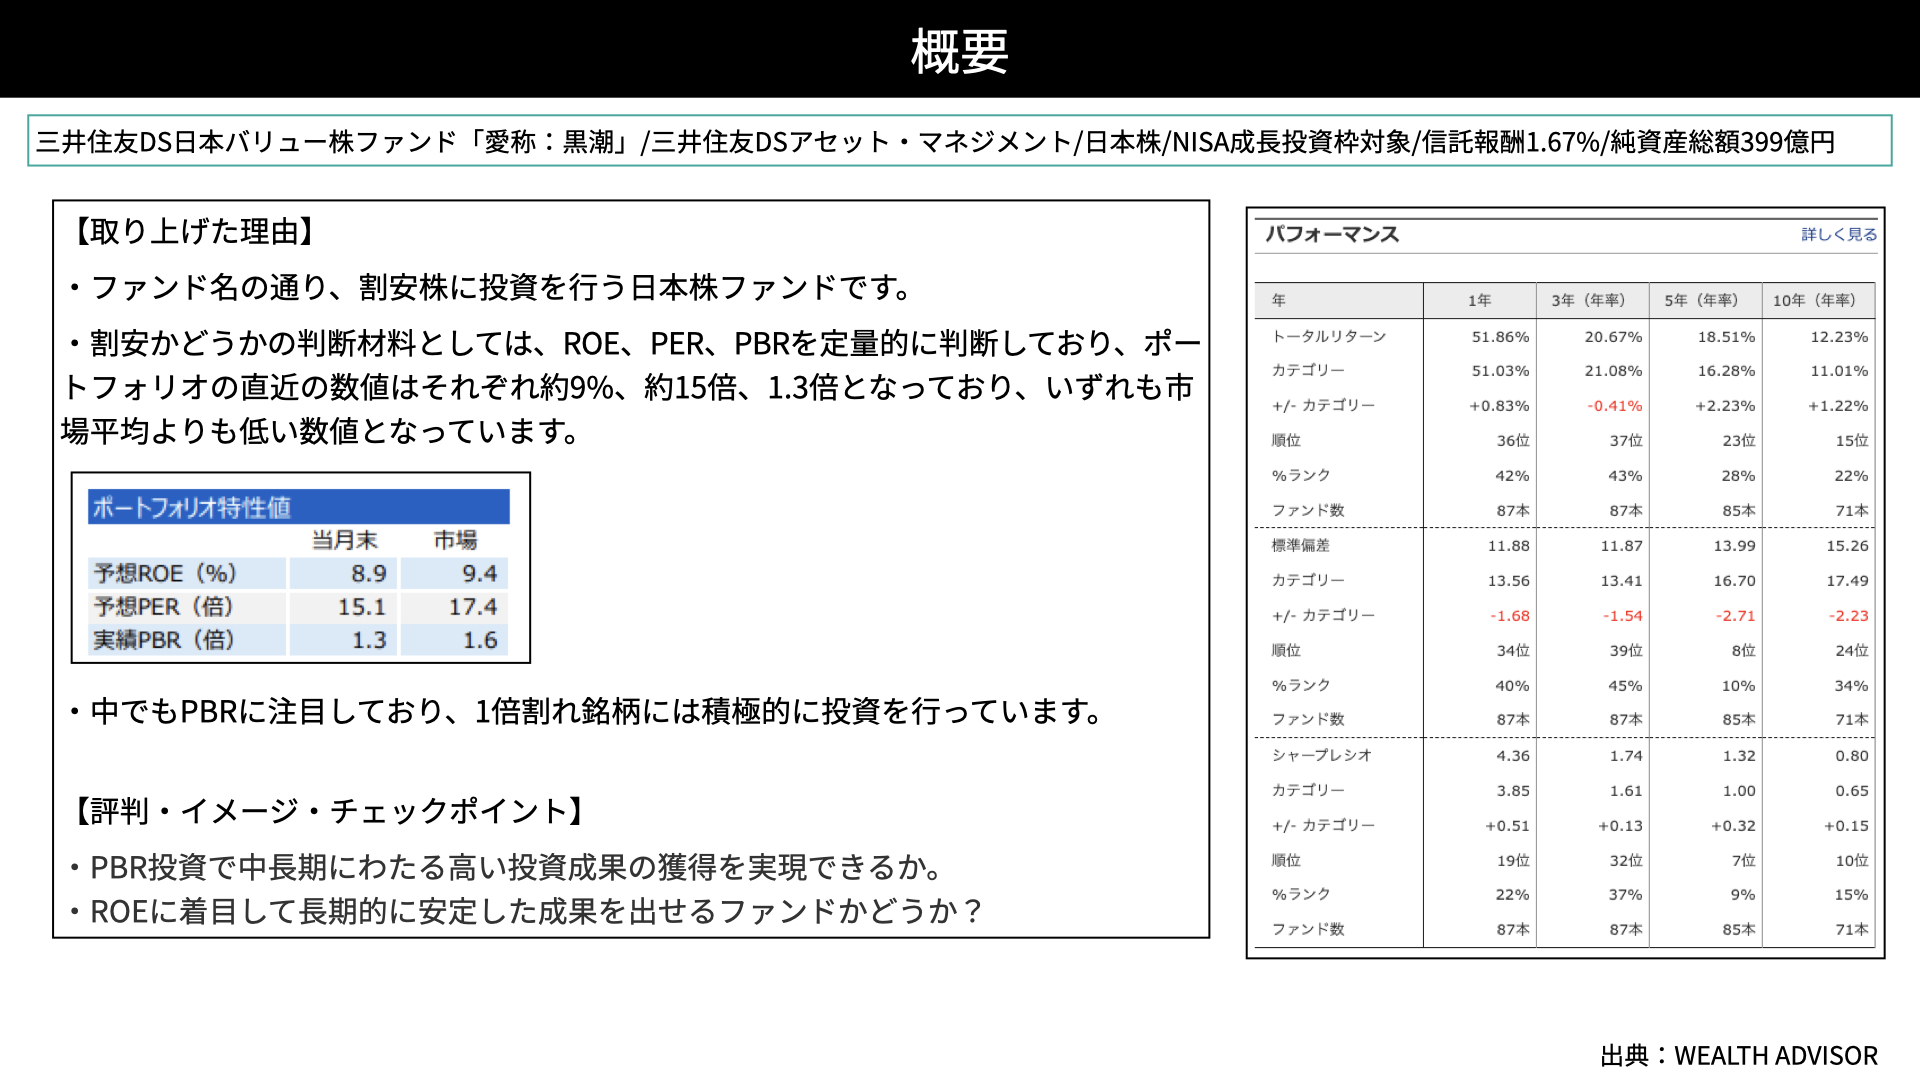1920x1080 pixels.
Task: Click the 9% Sharpe percent rank value
Action: (x=1743, y=895)
